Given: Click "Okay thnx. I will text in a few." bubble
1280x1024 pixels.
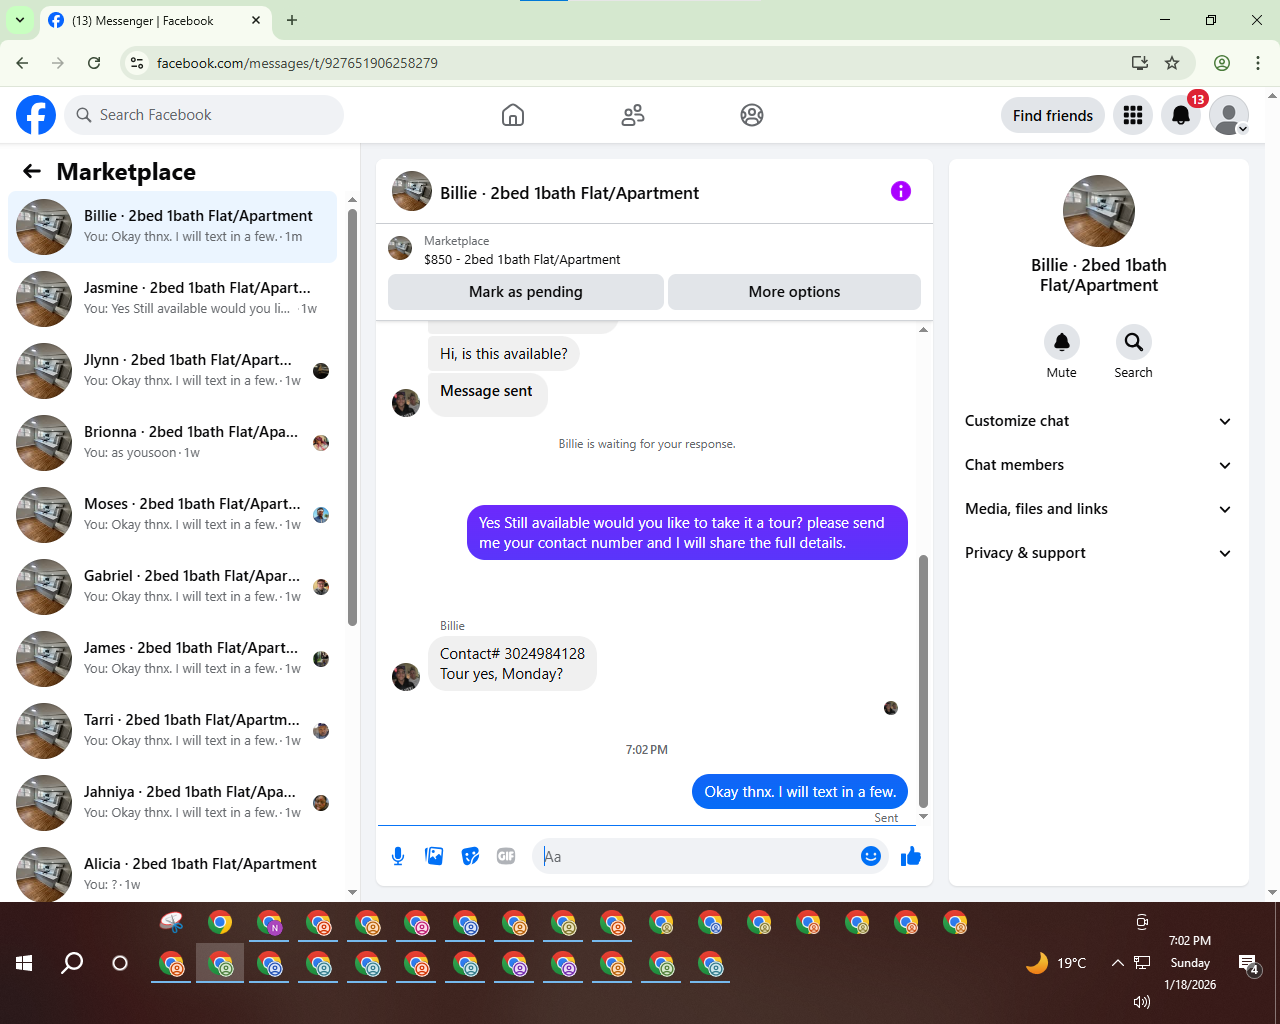Looking at the screenshot, I should coord(800,792).
